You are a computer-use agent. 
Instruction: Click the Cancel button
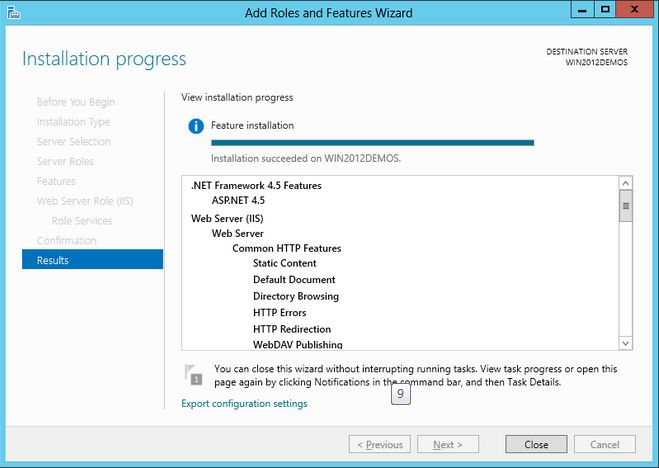605,444
